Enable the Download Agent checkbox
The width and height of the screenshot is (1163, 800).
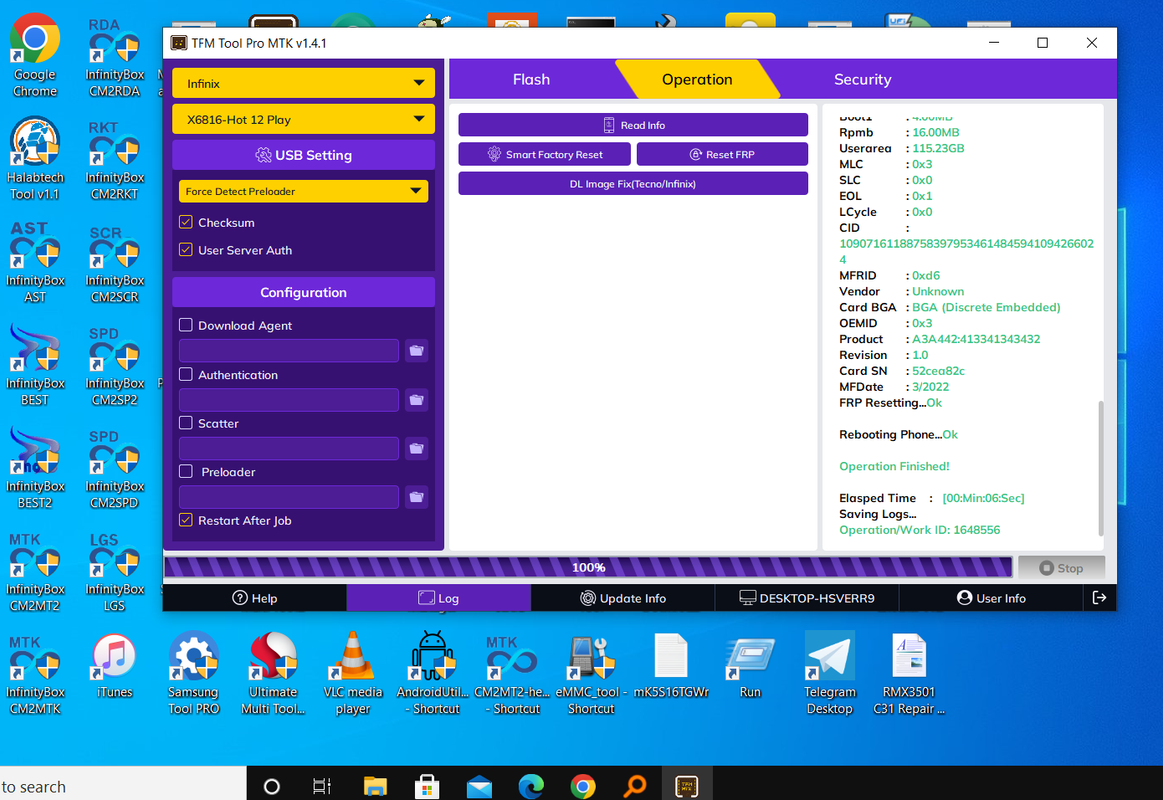point(186,325)
